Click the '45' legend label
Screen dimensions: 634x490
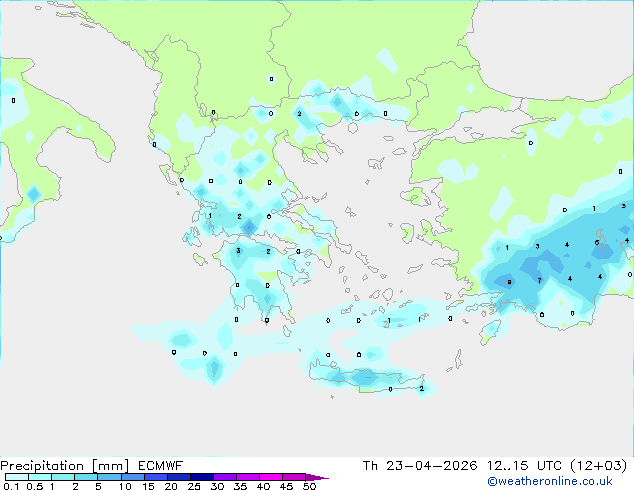coord(286,486)
